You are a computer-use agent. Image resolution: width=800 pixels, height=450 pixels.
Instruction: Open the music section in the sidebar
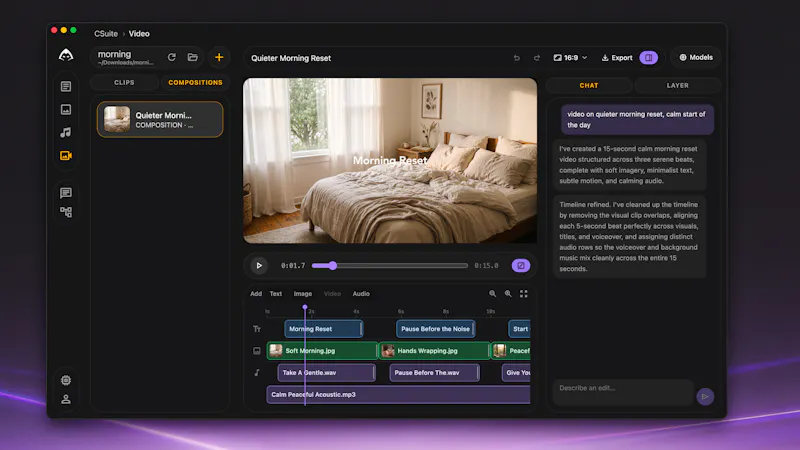66,132
